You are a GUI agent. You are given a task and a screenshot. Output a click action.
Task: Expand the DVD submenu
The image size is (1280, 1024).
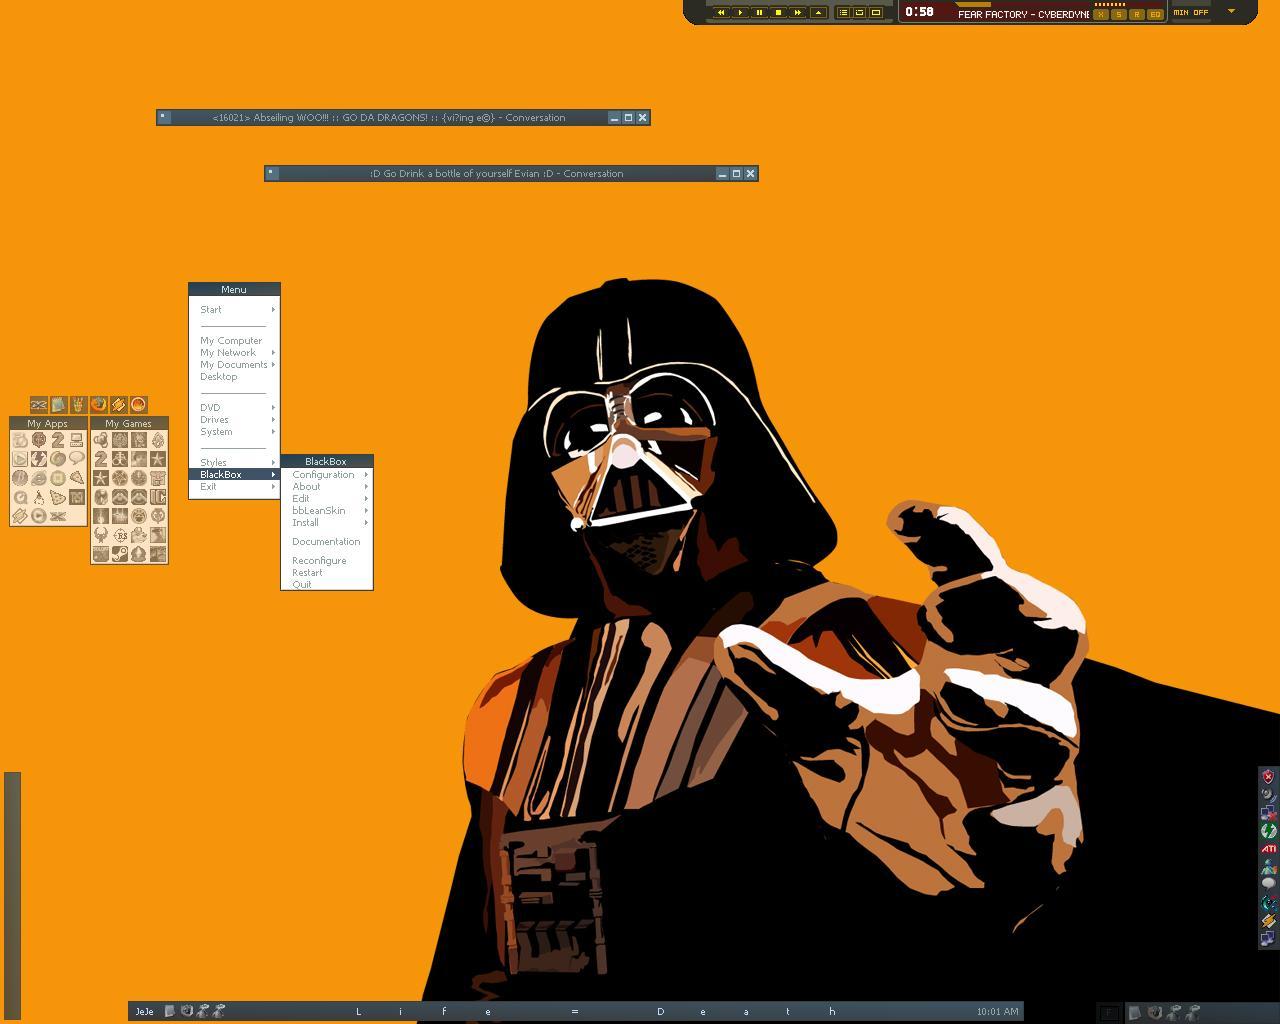(234, 408)
